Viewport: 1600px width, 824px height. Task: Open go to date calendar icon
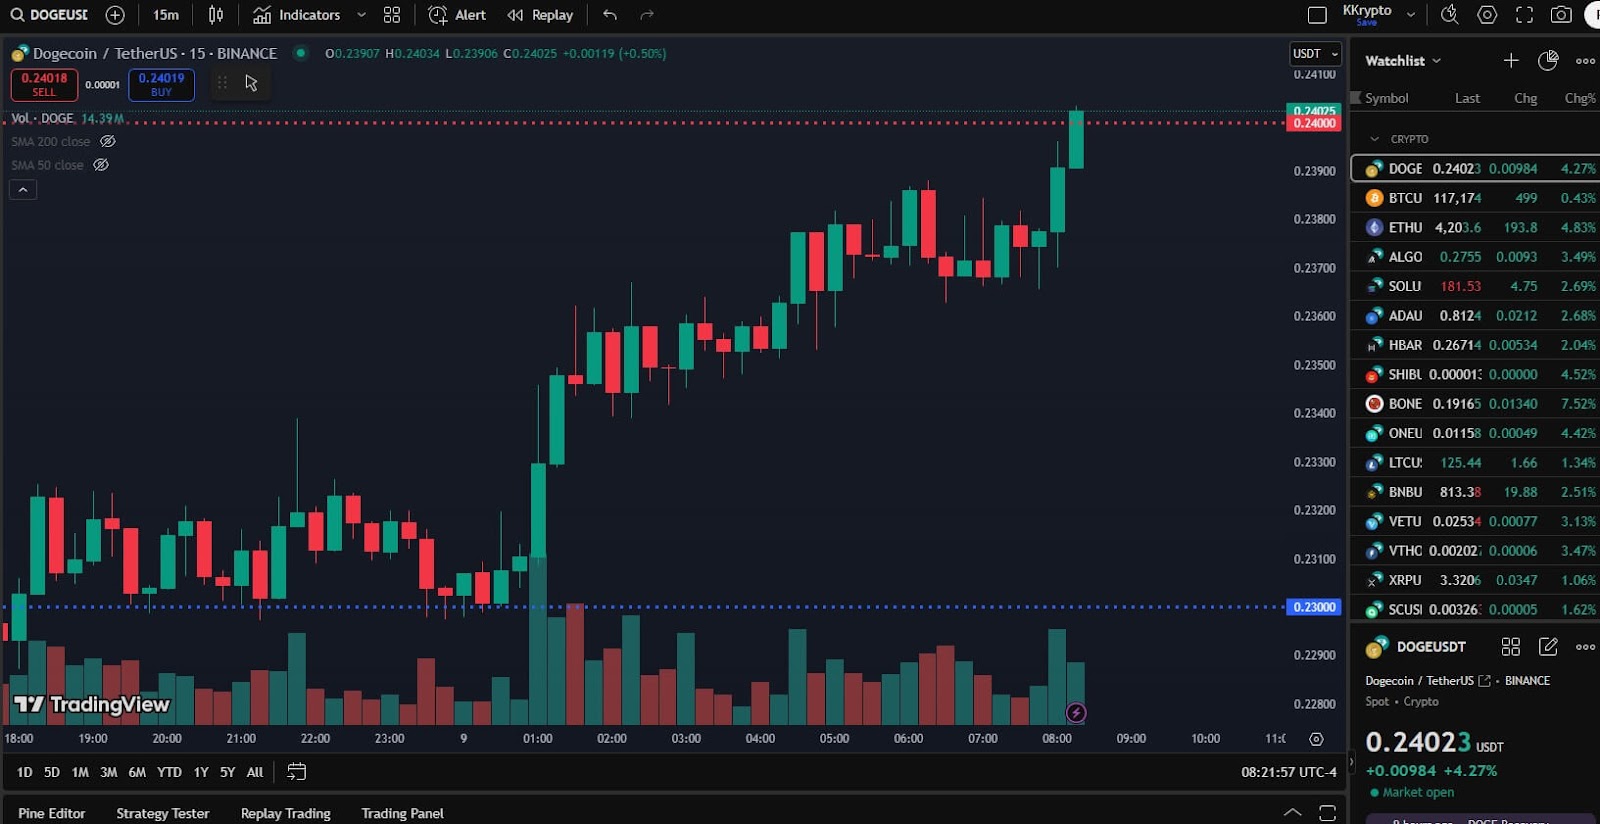pyautogui.click(x=297, y=772)
